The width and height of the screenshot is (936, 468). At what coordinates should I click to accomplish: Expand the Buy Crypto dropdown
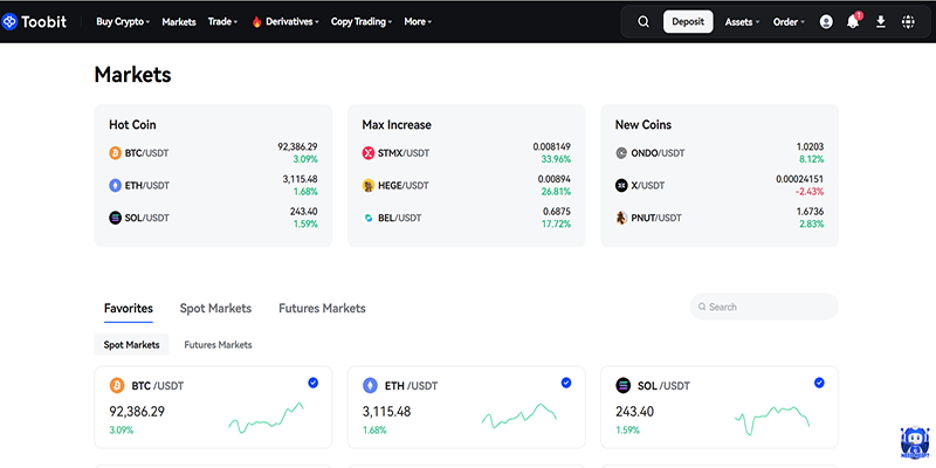pos(123,22)
